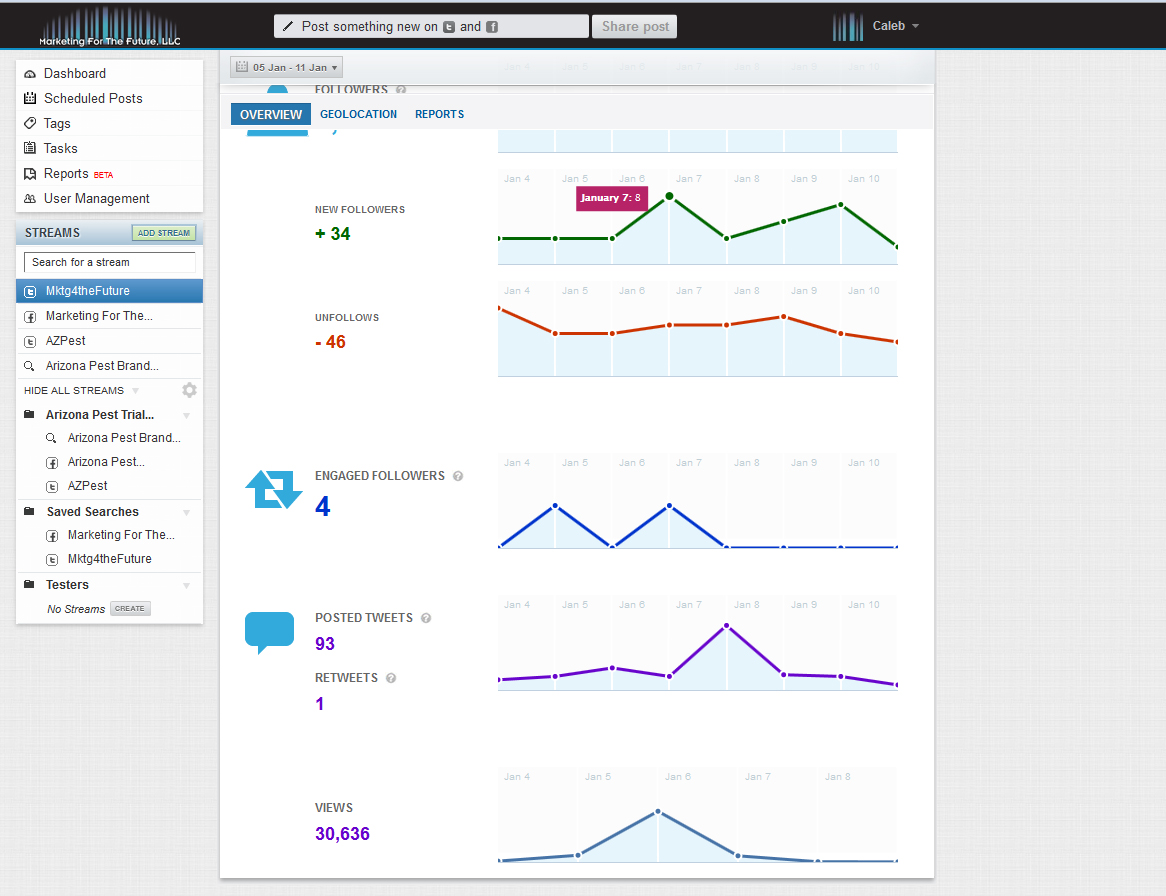
Task: Switch to the Reports tab
Action: [439, 115]
